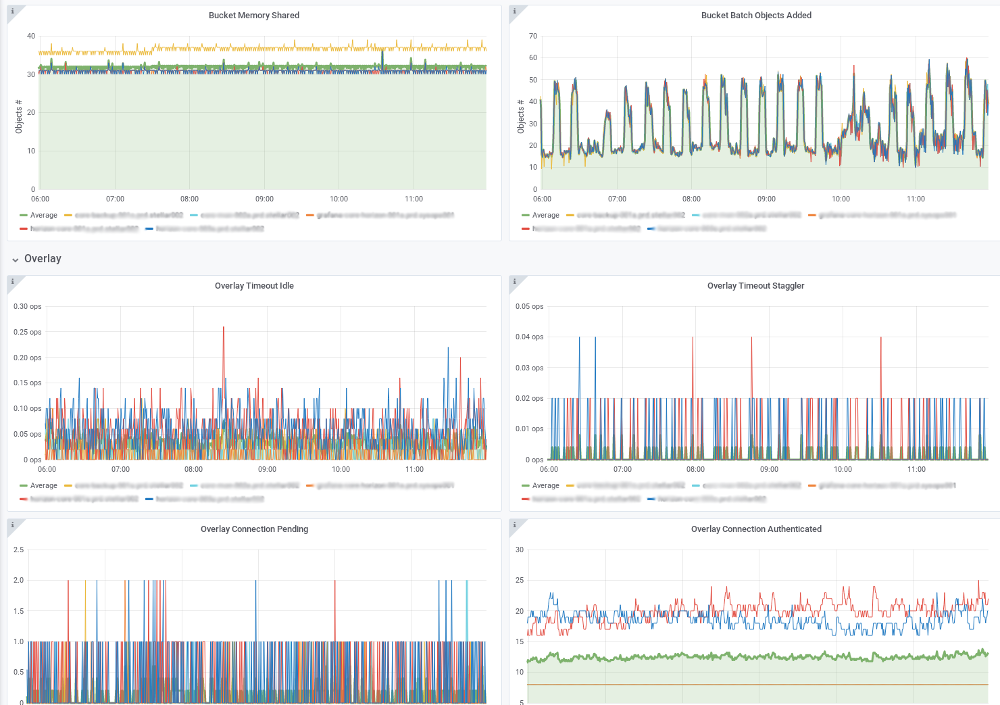Image resolution: width=1000 pixels, height=705 pixels.
Task: Toggle Average series in Bucket Memory Shared legend
Action: point(43,215)
